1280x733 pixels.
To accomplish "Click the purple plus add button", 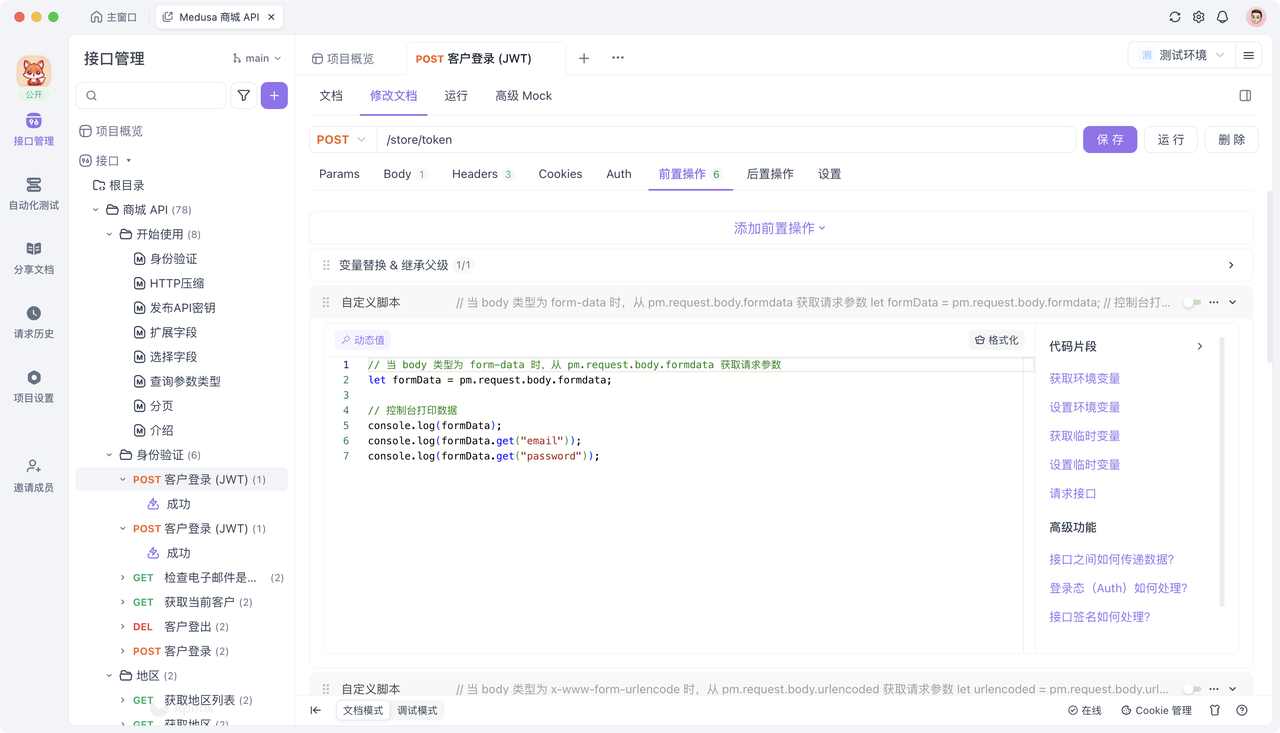I will click(x=274, y=95).
